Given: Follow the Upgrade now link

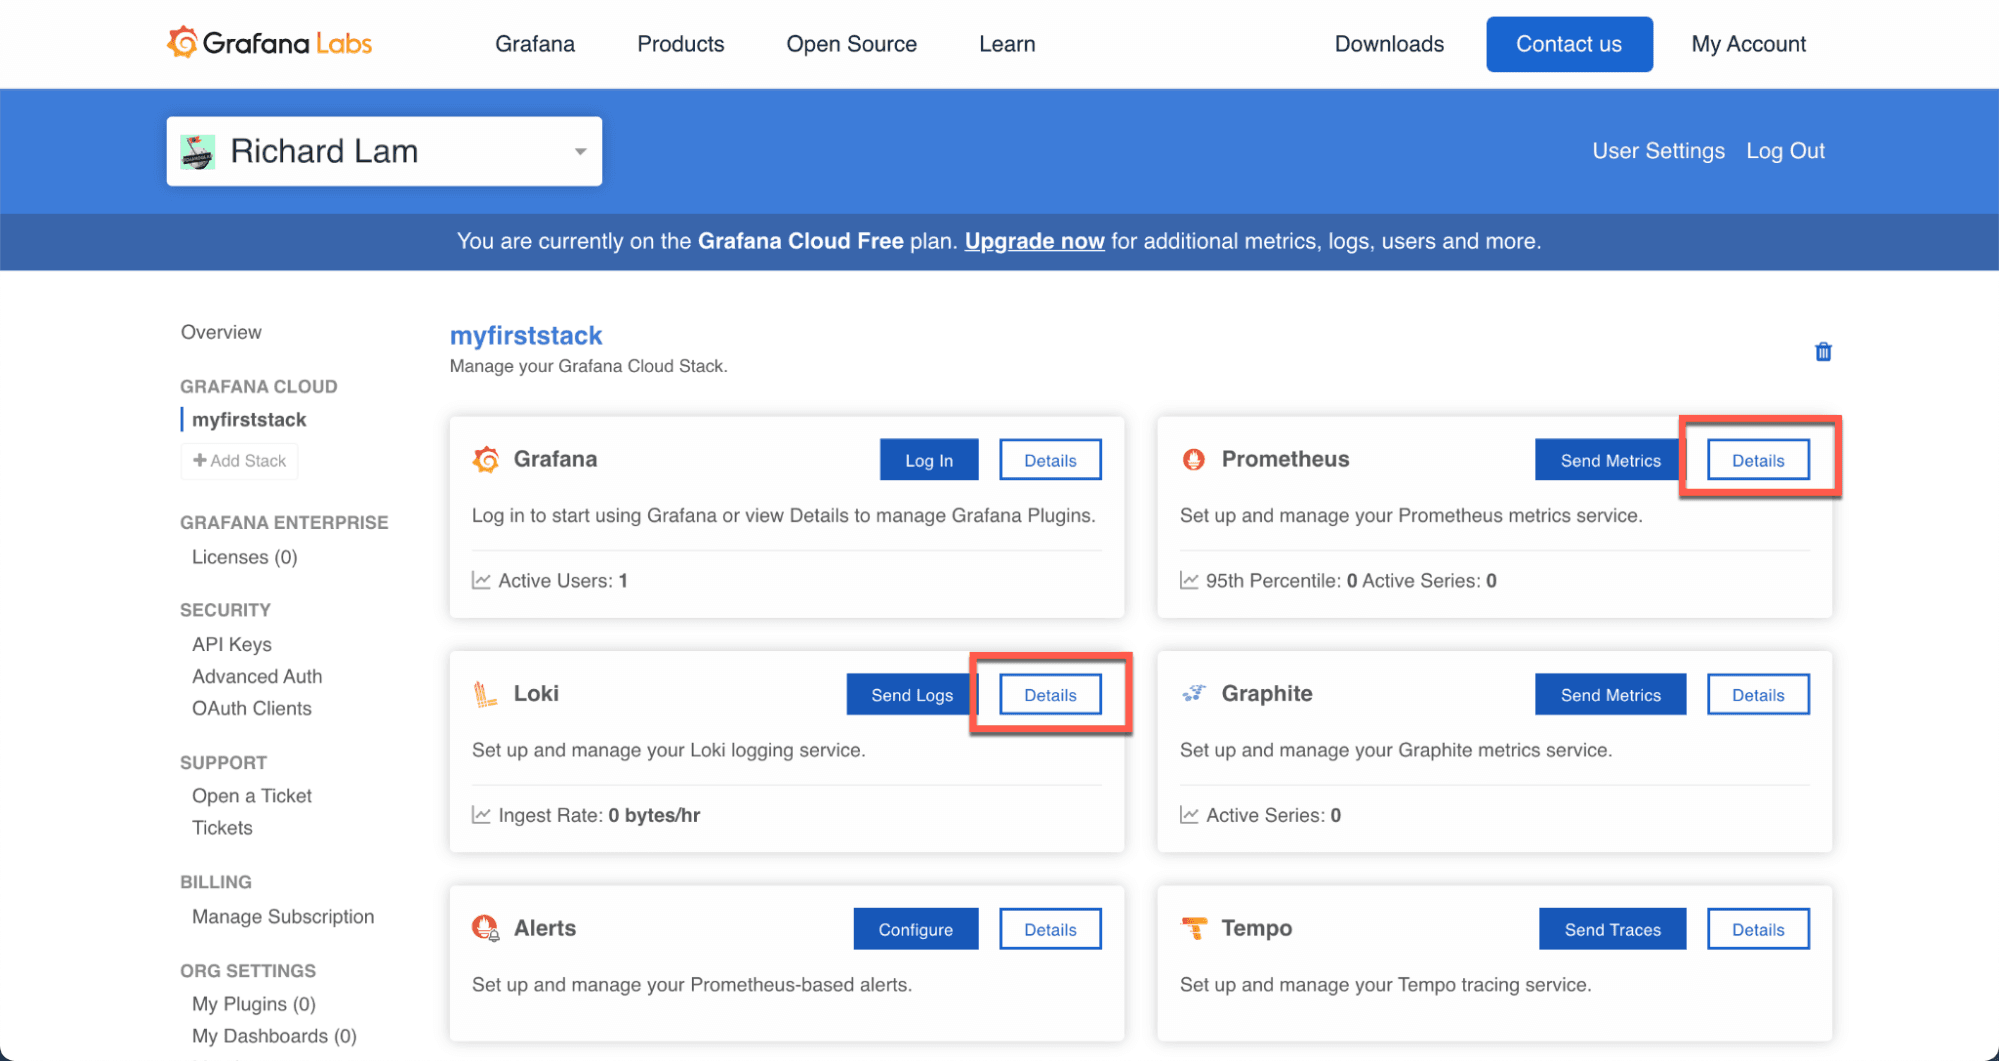Looking at the screenshot, I should pos(1034,241).
